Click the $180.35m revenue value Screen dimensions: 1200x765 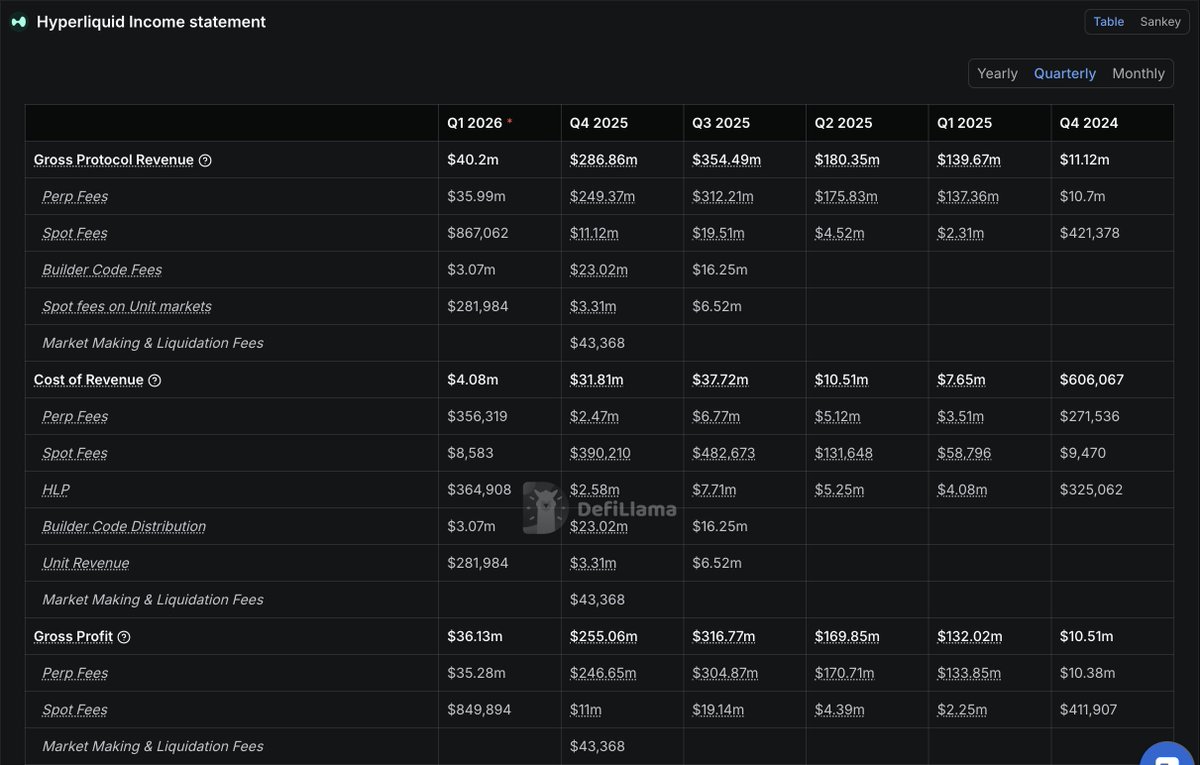[x=849, y=160]
